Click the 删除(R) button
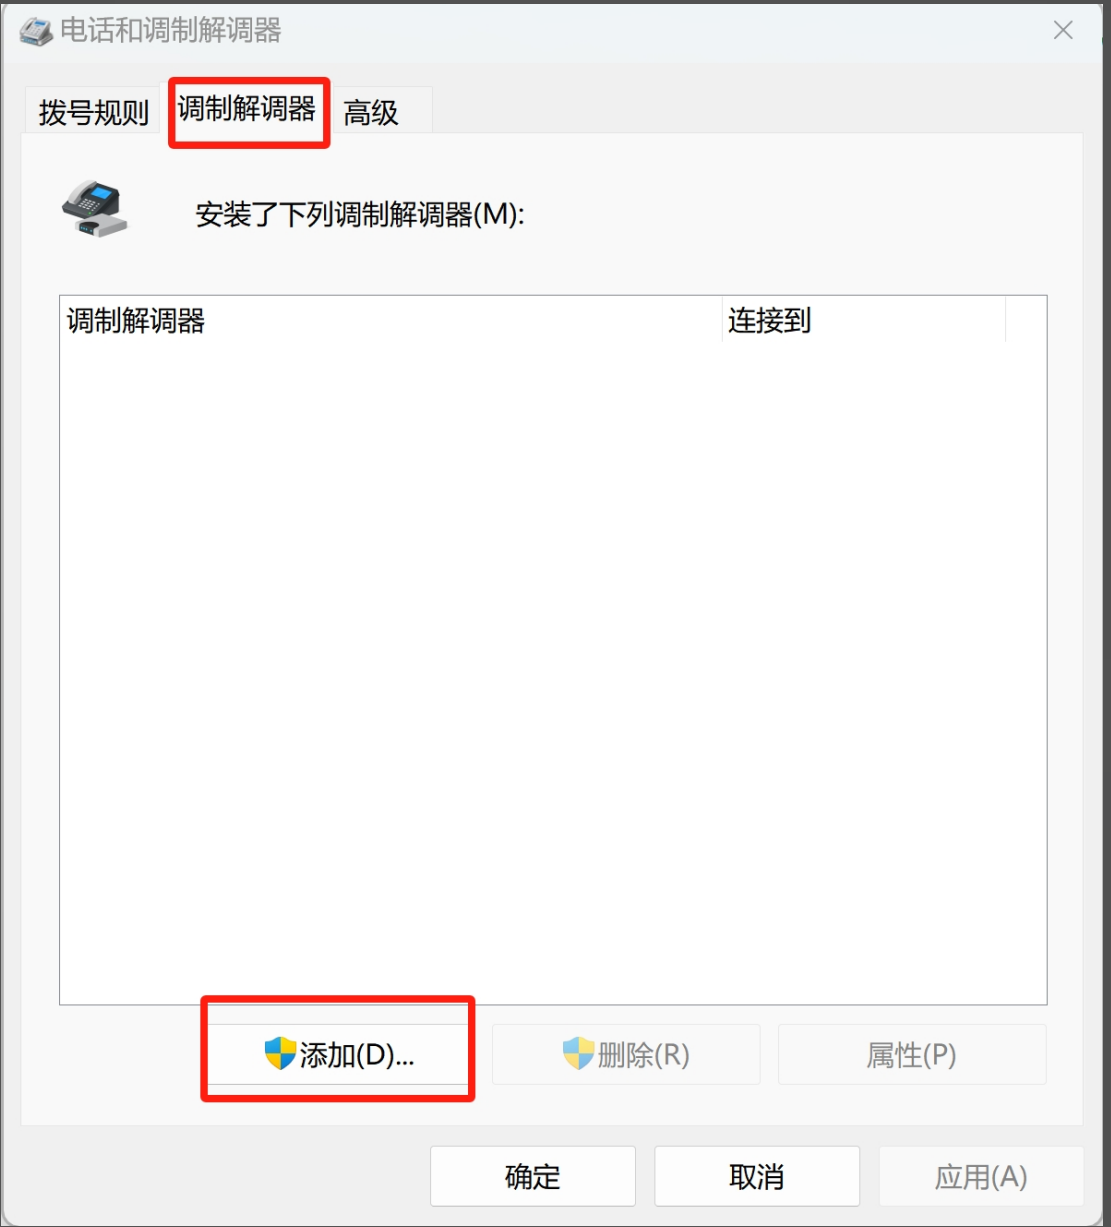The height and width of the screenshot is (1227, 1111). [x=626, y=1054]
